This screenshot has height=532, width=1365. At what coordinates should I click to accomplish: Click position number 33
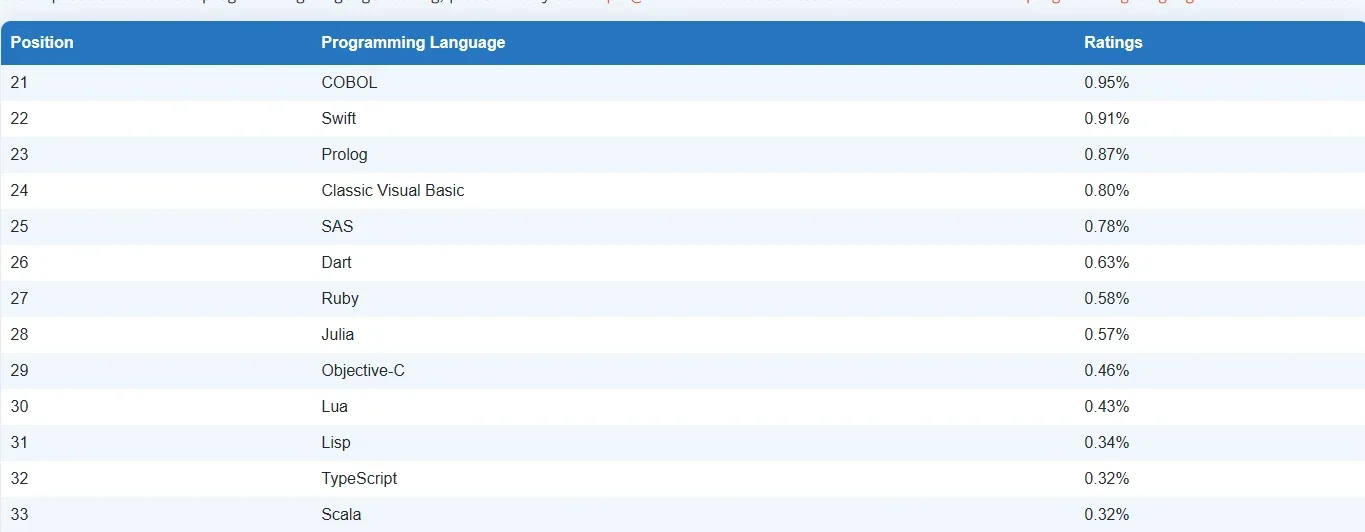[19, 515]
